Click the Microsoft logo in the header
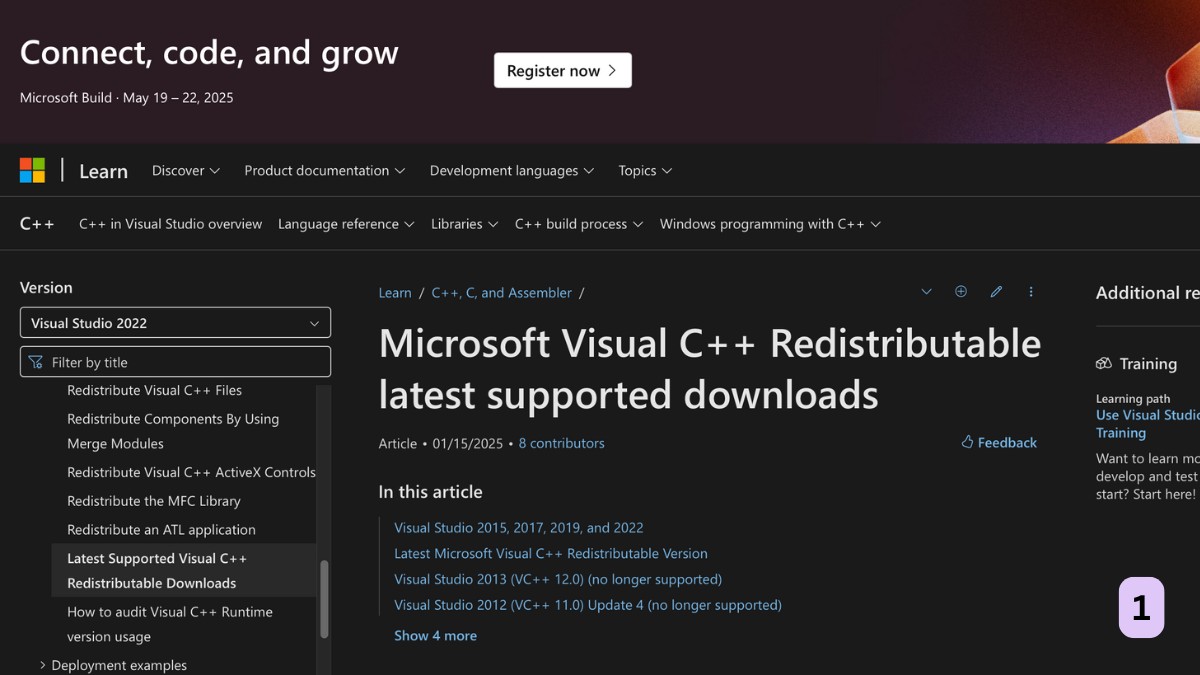The width and height of the screenshot is (1200, 675). [32, 170]
